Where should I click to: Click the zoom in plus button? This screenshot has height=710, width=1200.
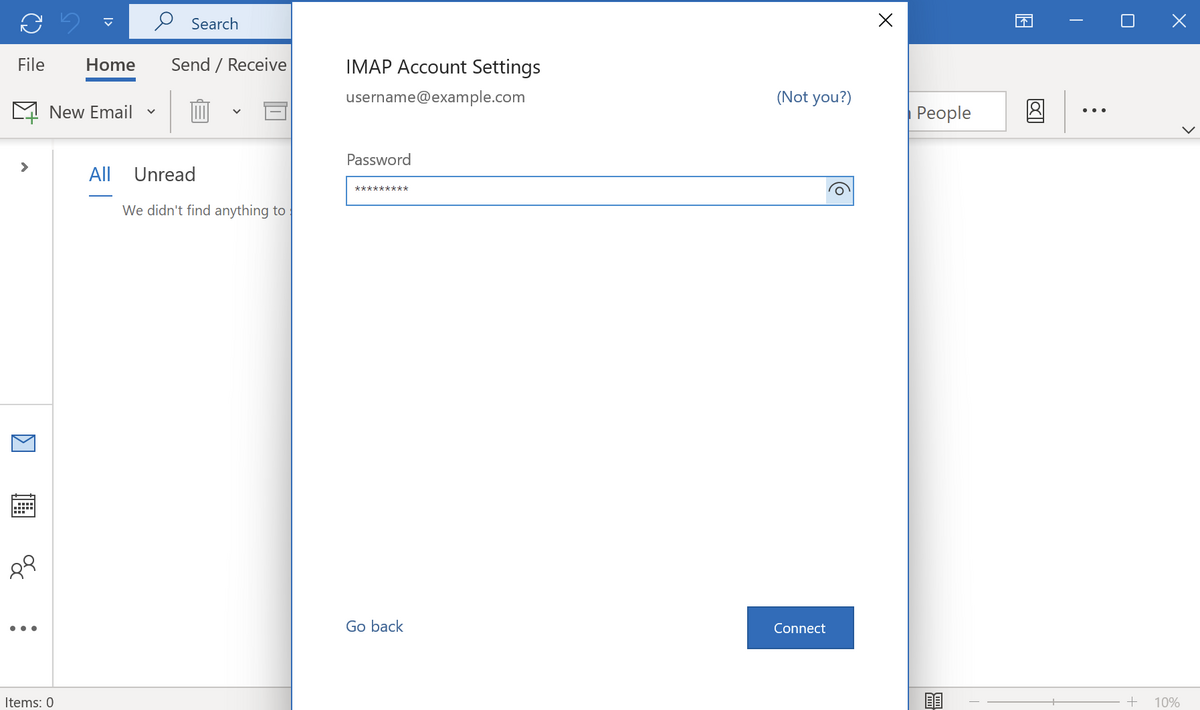coord(1132,702)
